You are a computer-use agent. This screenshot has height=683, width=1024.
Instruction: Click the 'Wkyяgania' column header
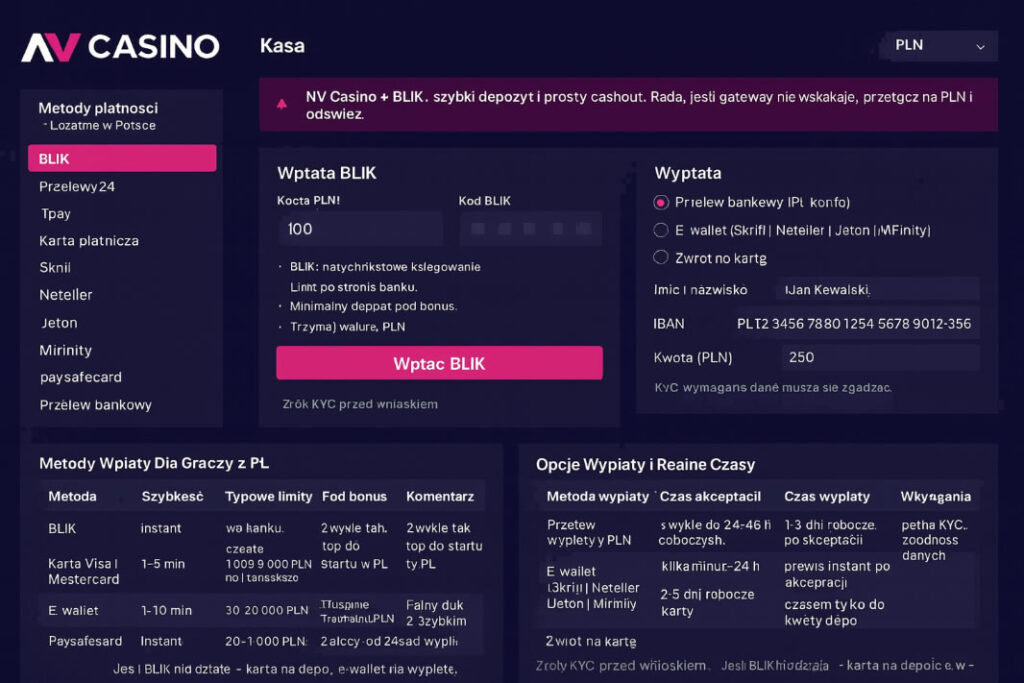[936, 496]
